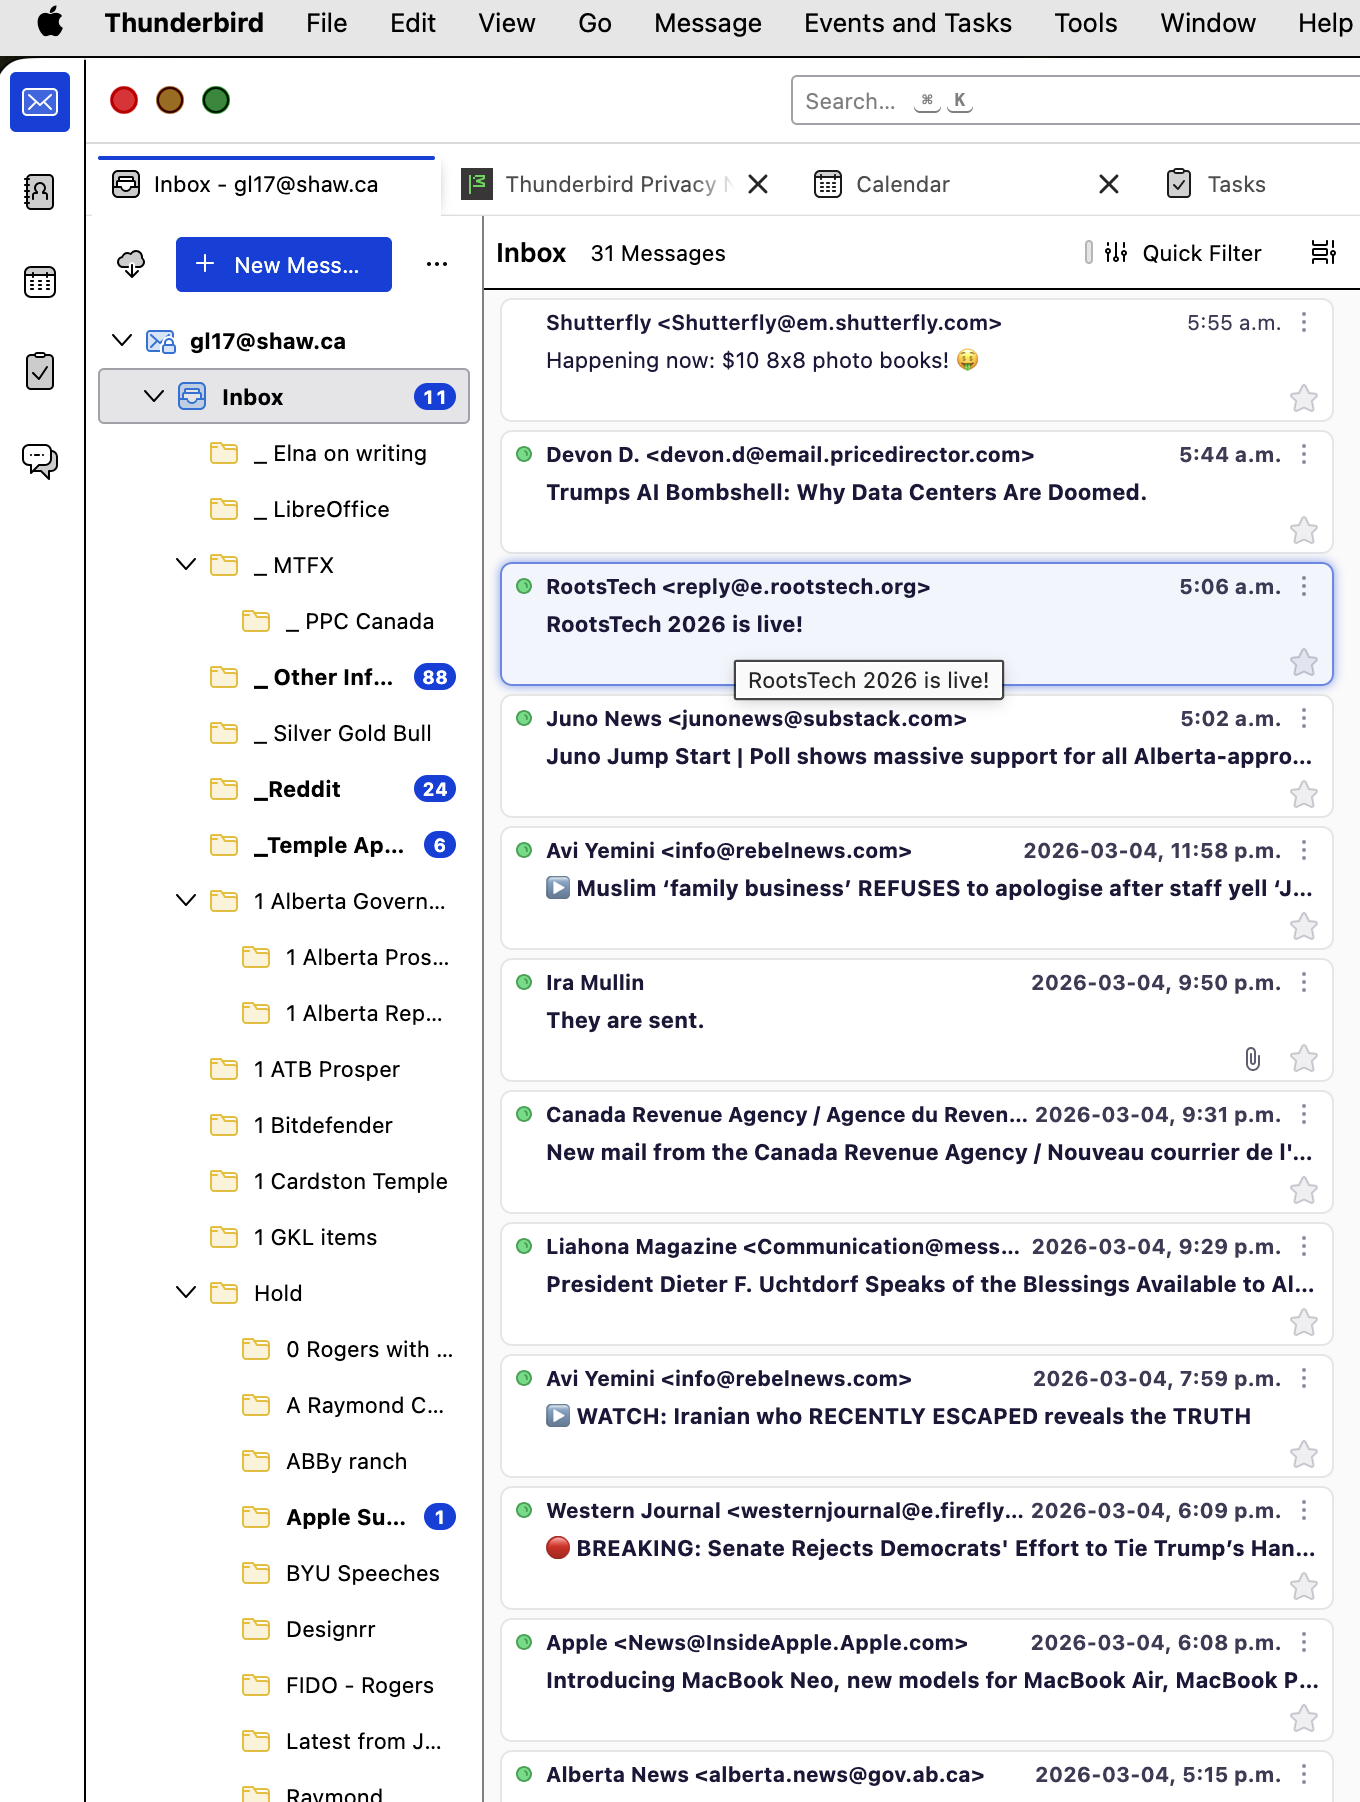The width and height of the screenshot is (1360, 1802).
Task: Open the Tools menu
Action: [x=1086, y=22]
